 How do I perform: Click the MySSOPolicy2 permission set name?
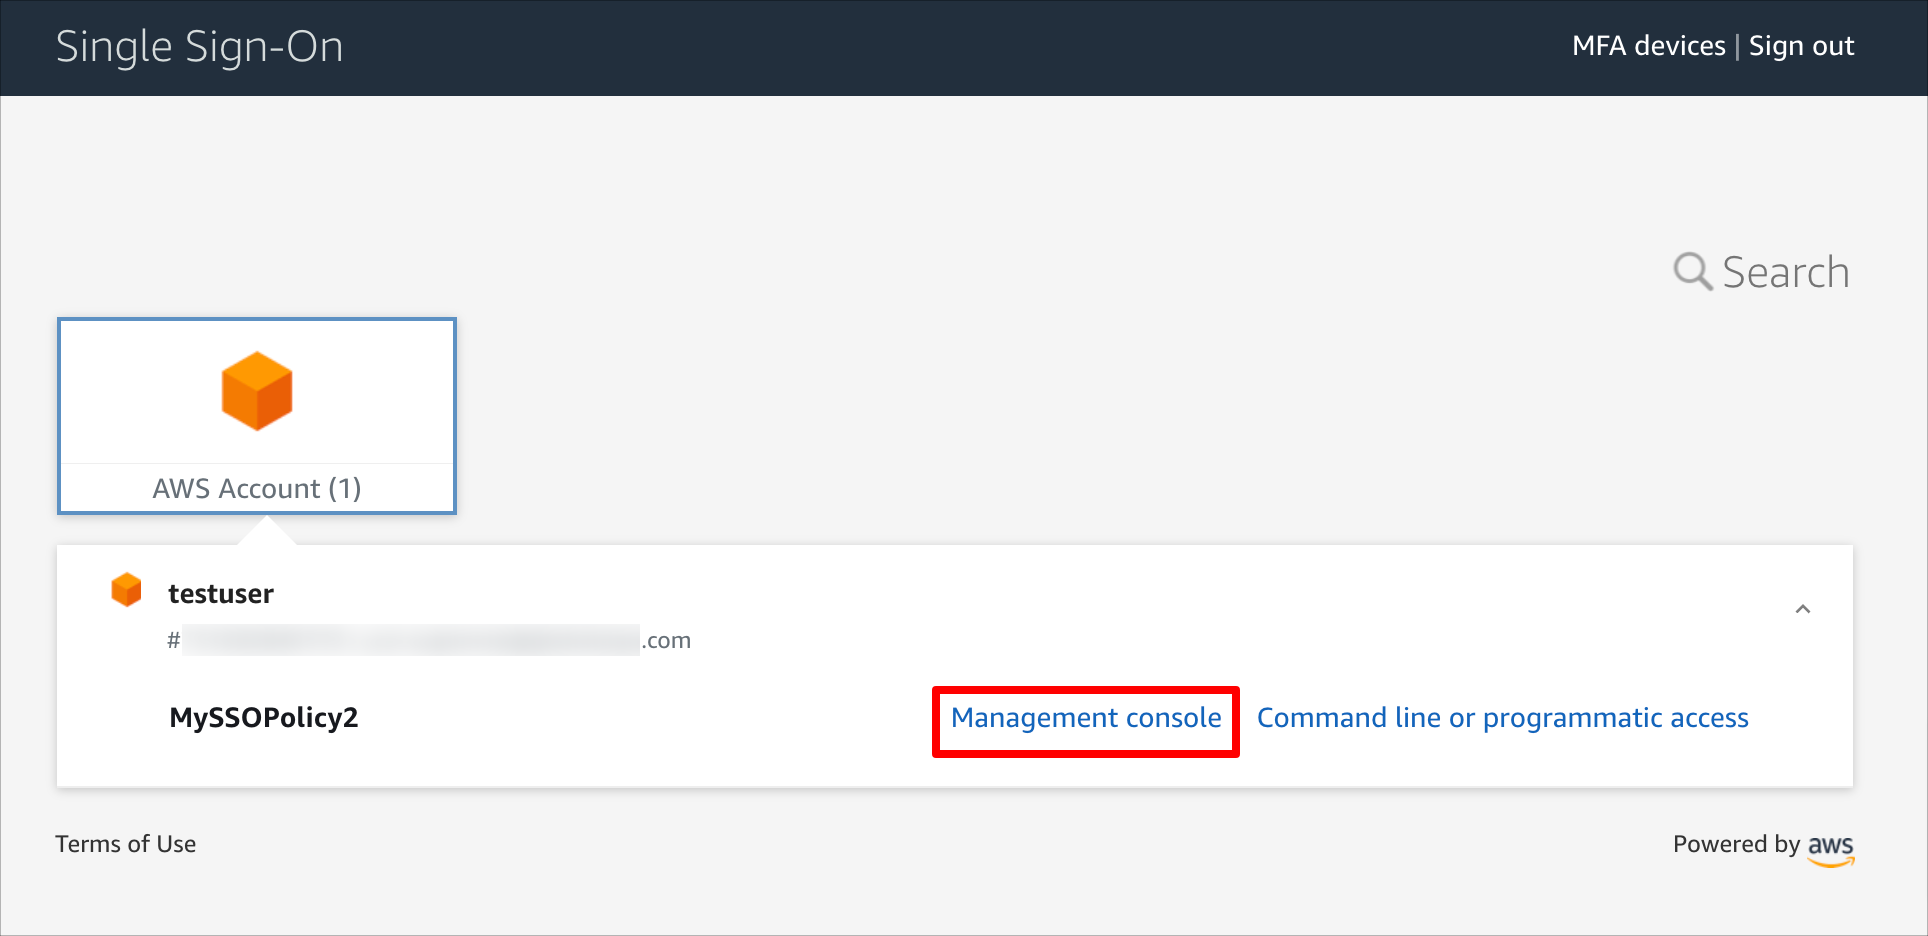[x=264, y=718]
